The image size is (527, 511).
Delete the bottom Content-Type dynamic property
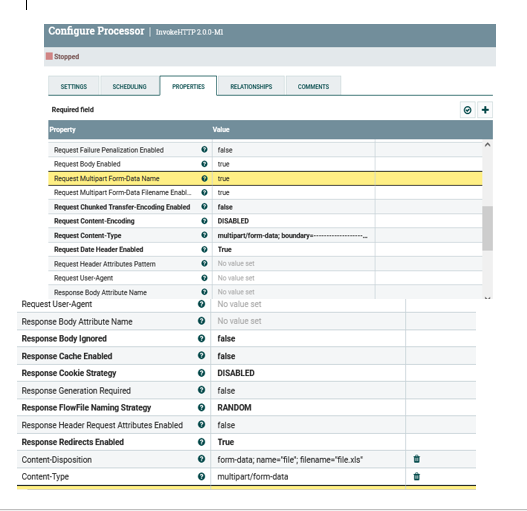(x=416, y=476)
